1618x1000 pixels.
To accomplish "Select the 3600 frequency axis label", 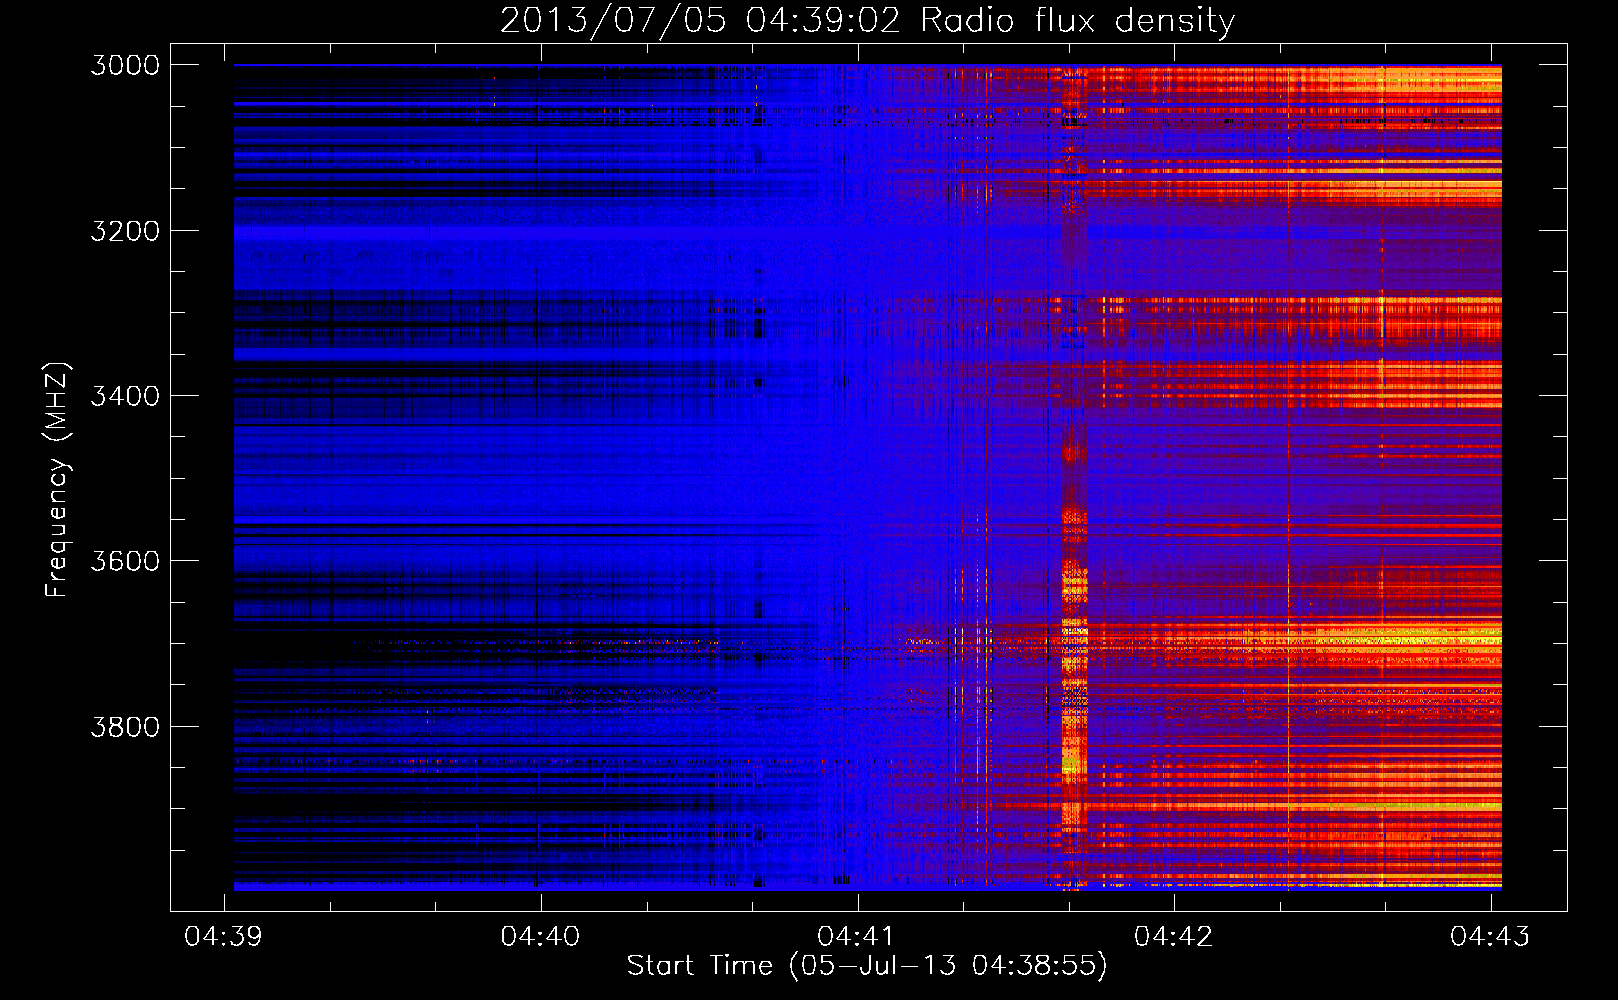I will coord(125,561).
